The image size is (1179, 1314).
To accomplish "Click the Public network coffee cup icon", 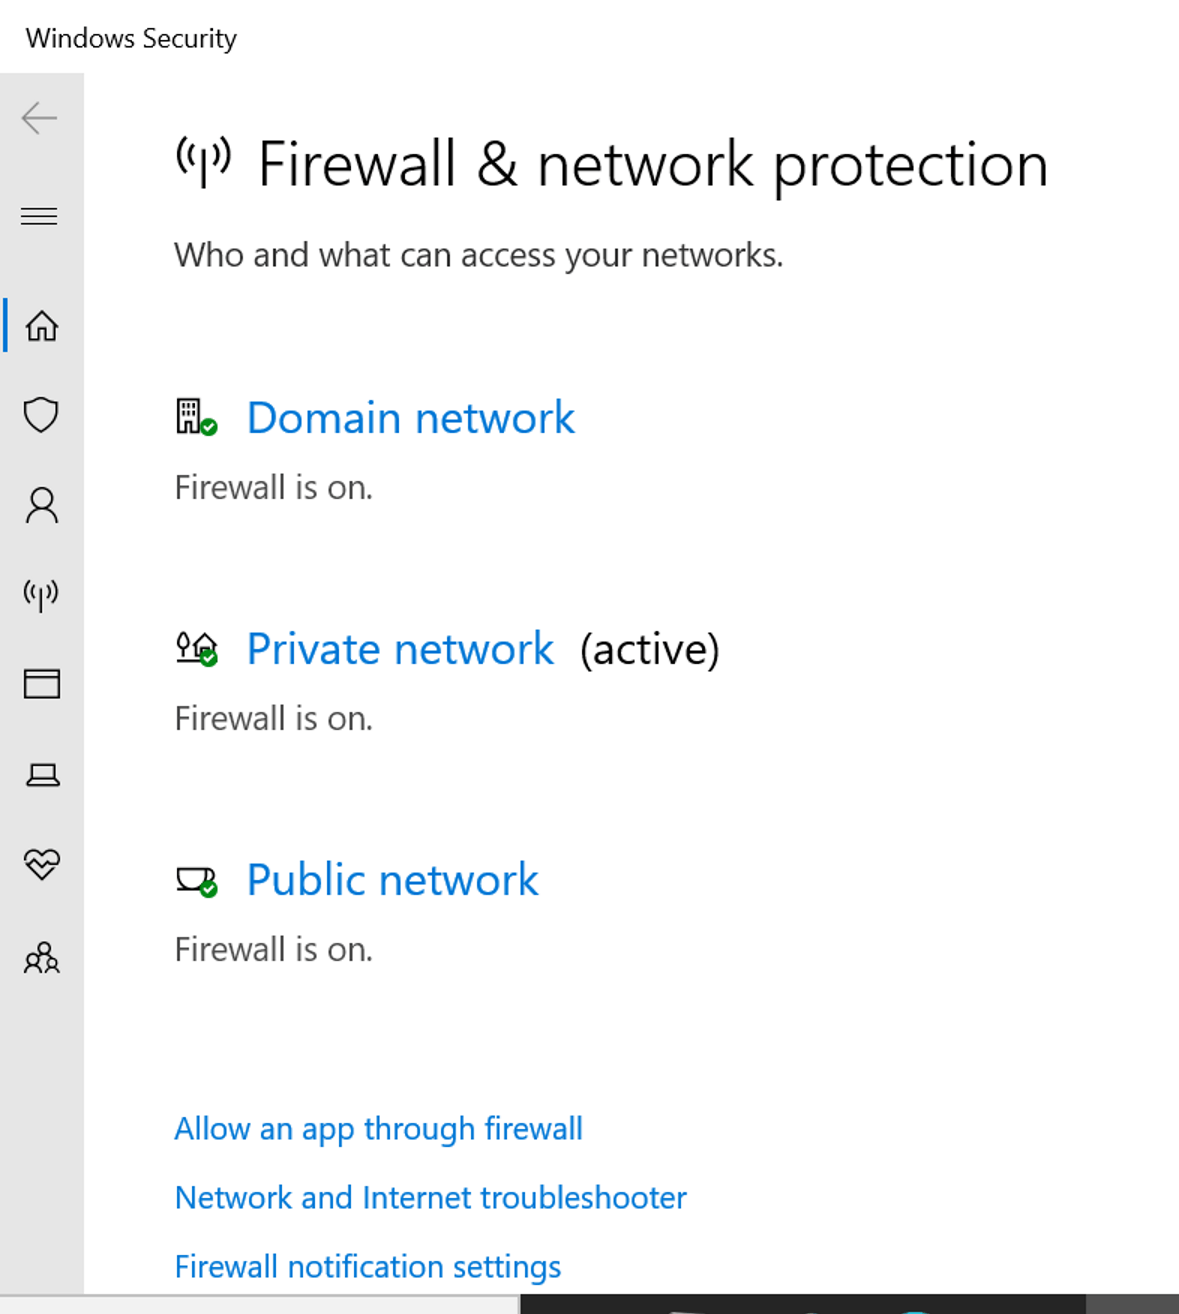I will (197, 881).
